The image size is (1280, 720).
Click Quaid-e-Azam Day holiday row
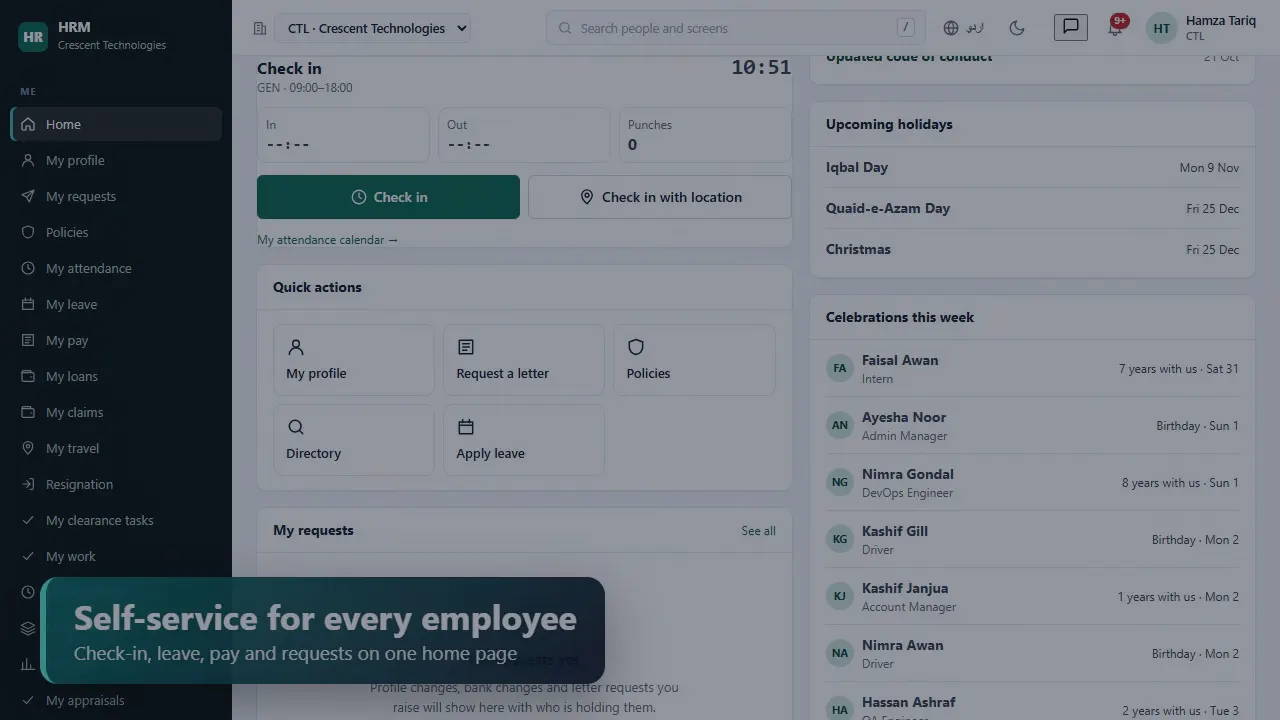tap(1032, 208)
